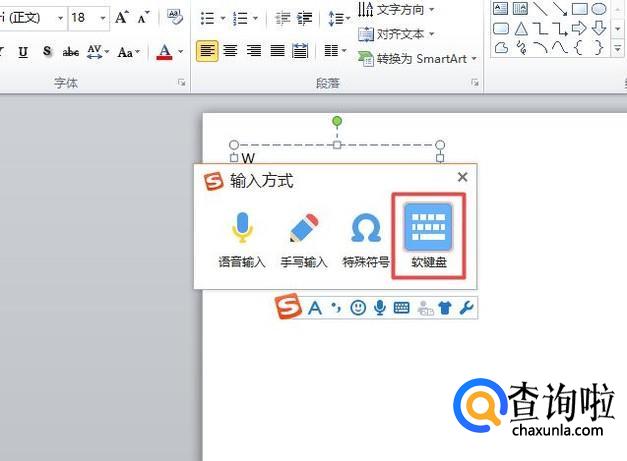Expand 转换为 SmartArt dropdown
Viewport: 627px width, 461px height.
pyautogui.click(x=473, y=59)
